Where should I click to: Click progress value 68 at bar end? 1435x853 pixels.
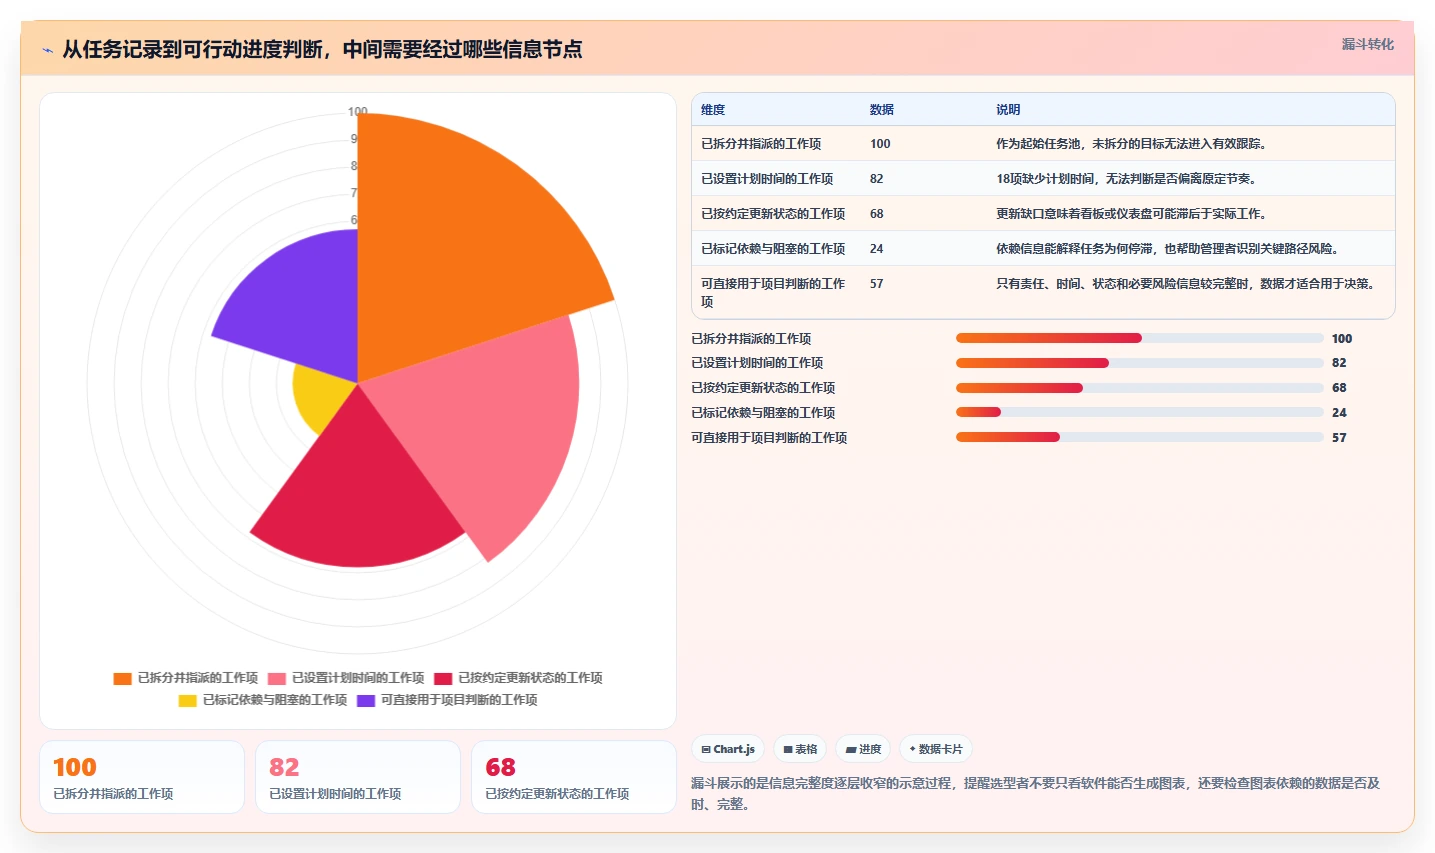pyautogui.click(x=1339, y=388)
